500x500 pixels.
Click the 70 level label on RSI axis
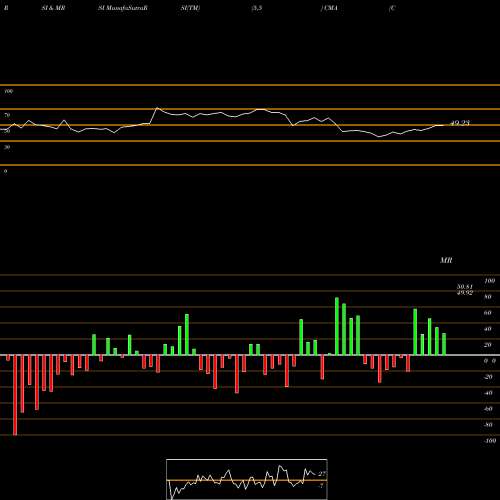pyautogui.click(x=7, y=115)
